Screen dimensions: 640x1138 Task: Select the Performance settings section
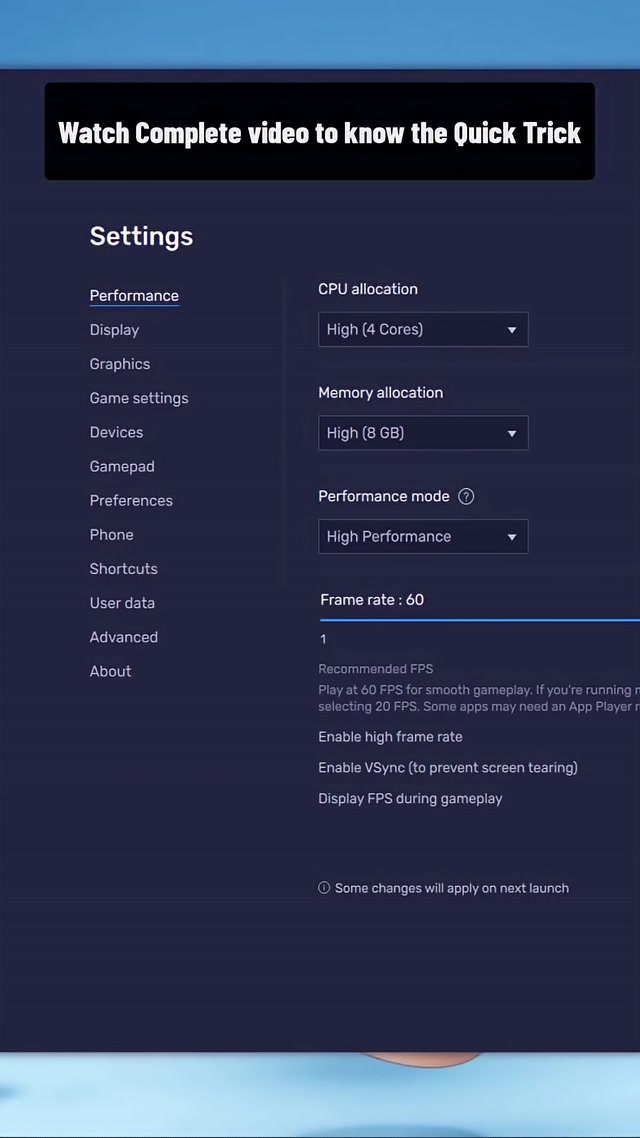point(134,296)
